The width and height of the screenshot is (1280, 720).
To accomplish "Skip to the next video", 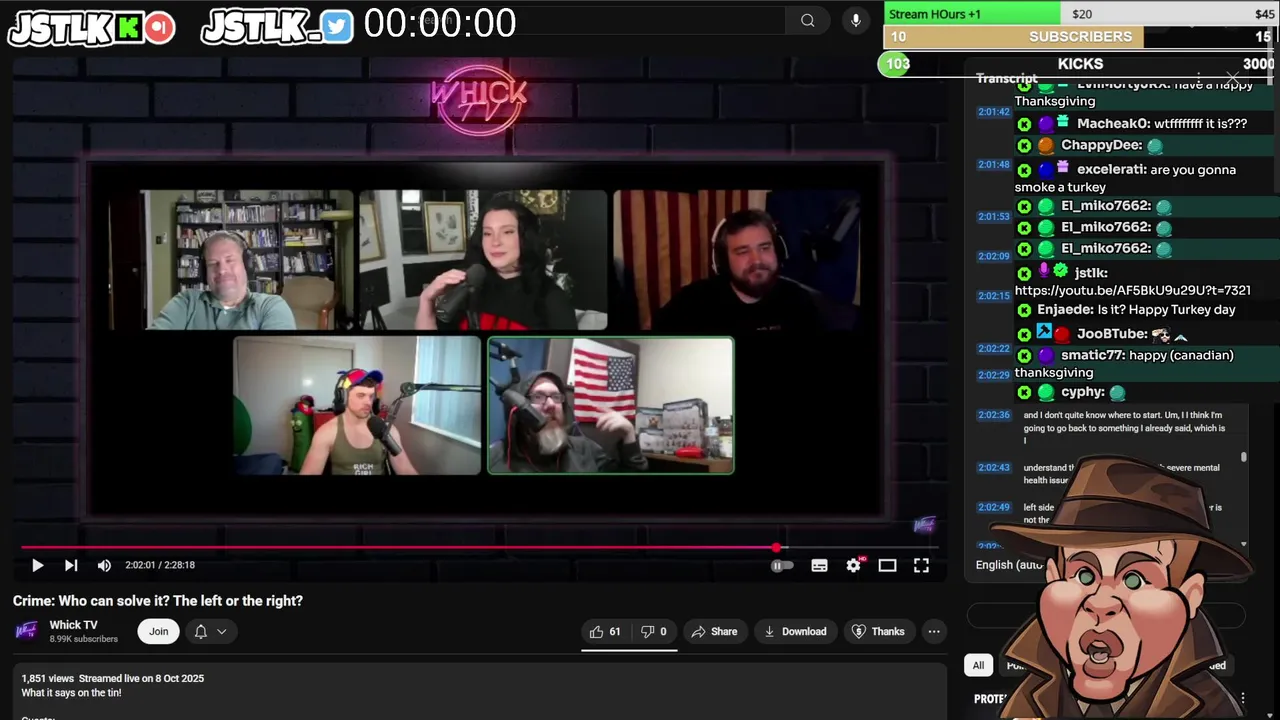I will click(x=71, y=565).
